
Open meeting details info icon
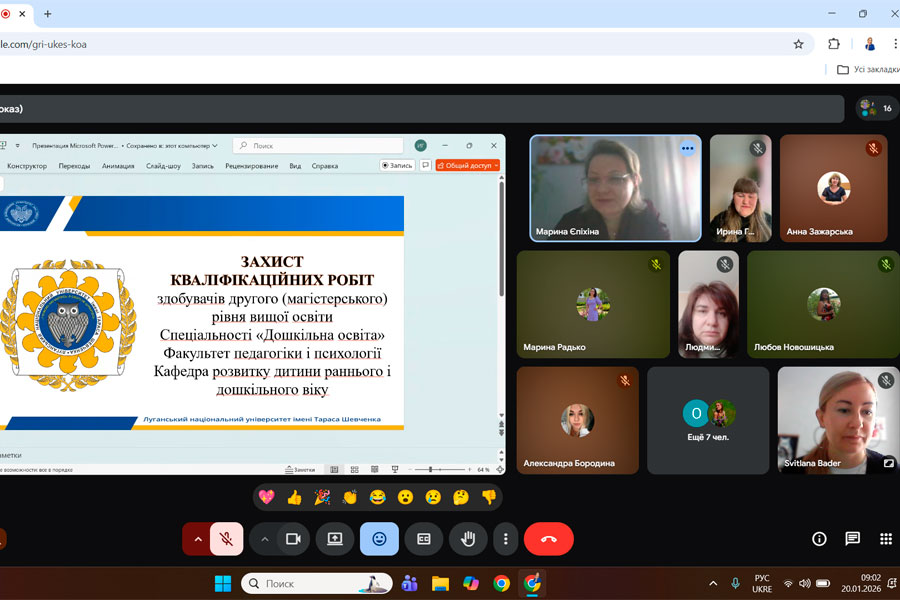click(x=819, y=539)
